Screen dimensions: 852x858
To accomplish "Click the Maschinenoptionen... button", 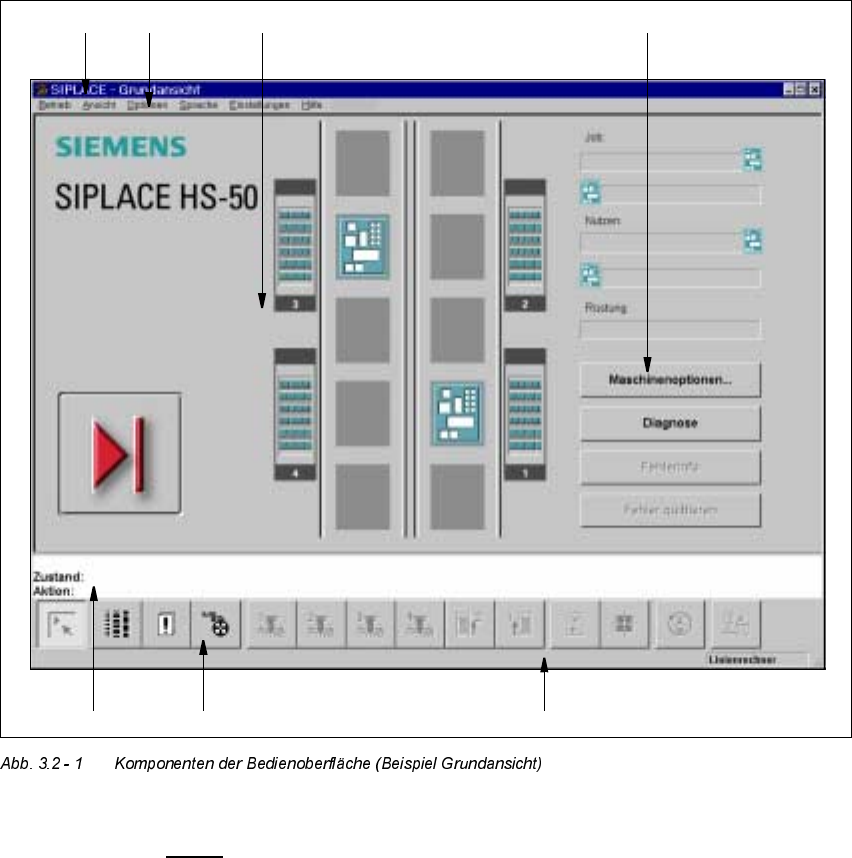I will tap(670, 380).
